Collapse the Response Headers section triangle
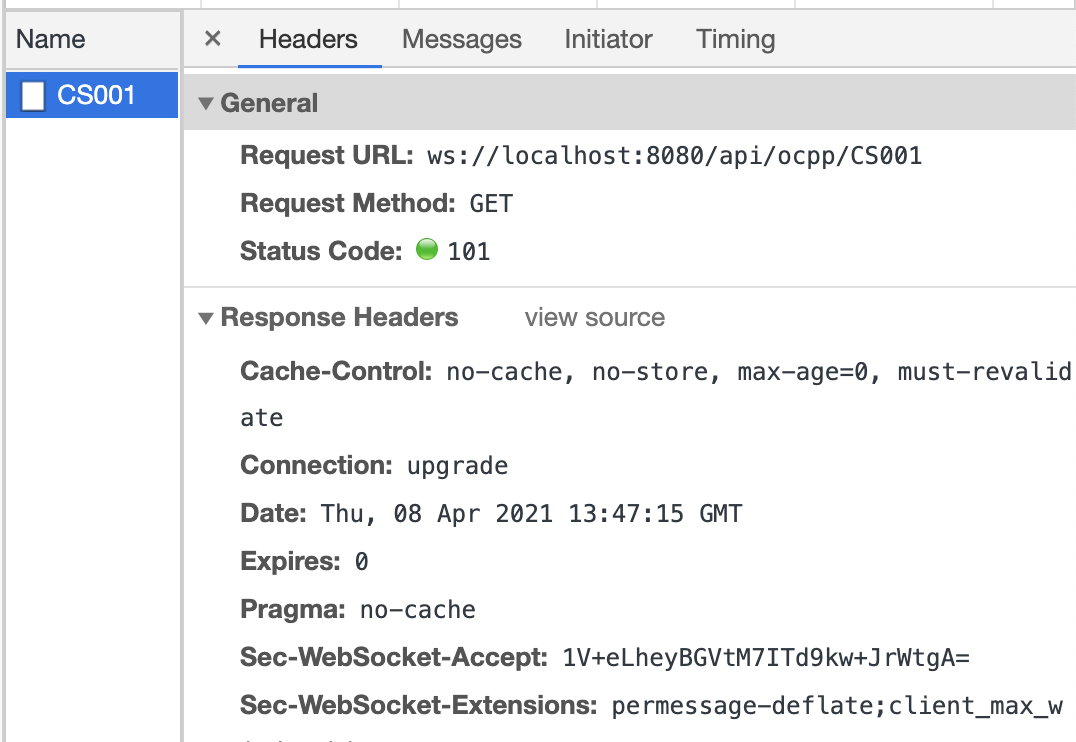The image size is (1076, 742). [x=206, y=318]
